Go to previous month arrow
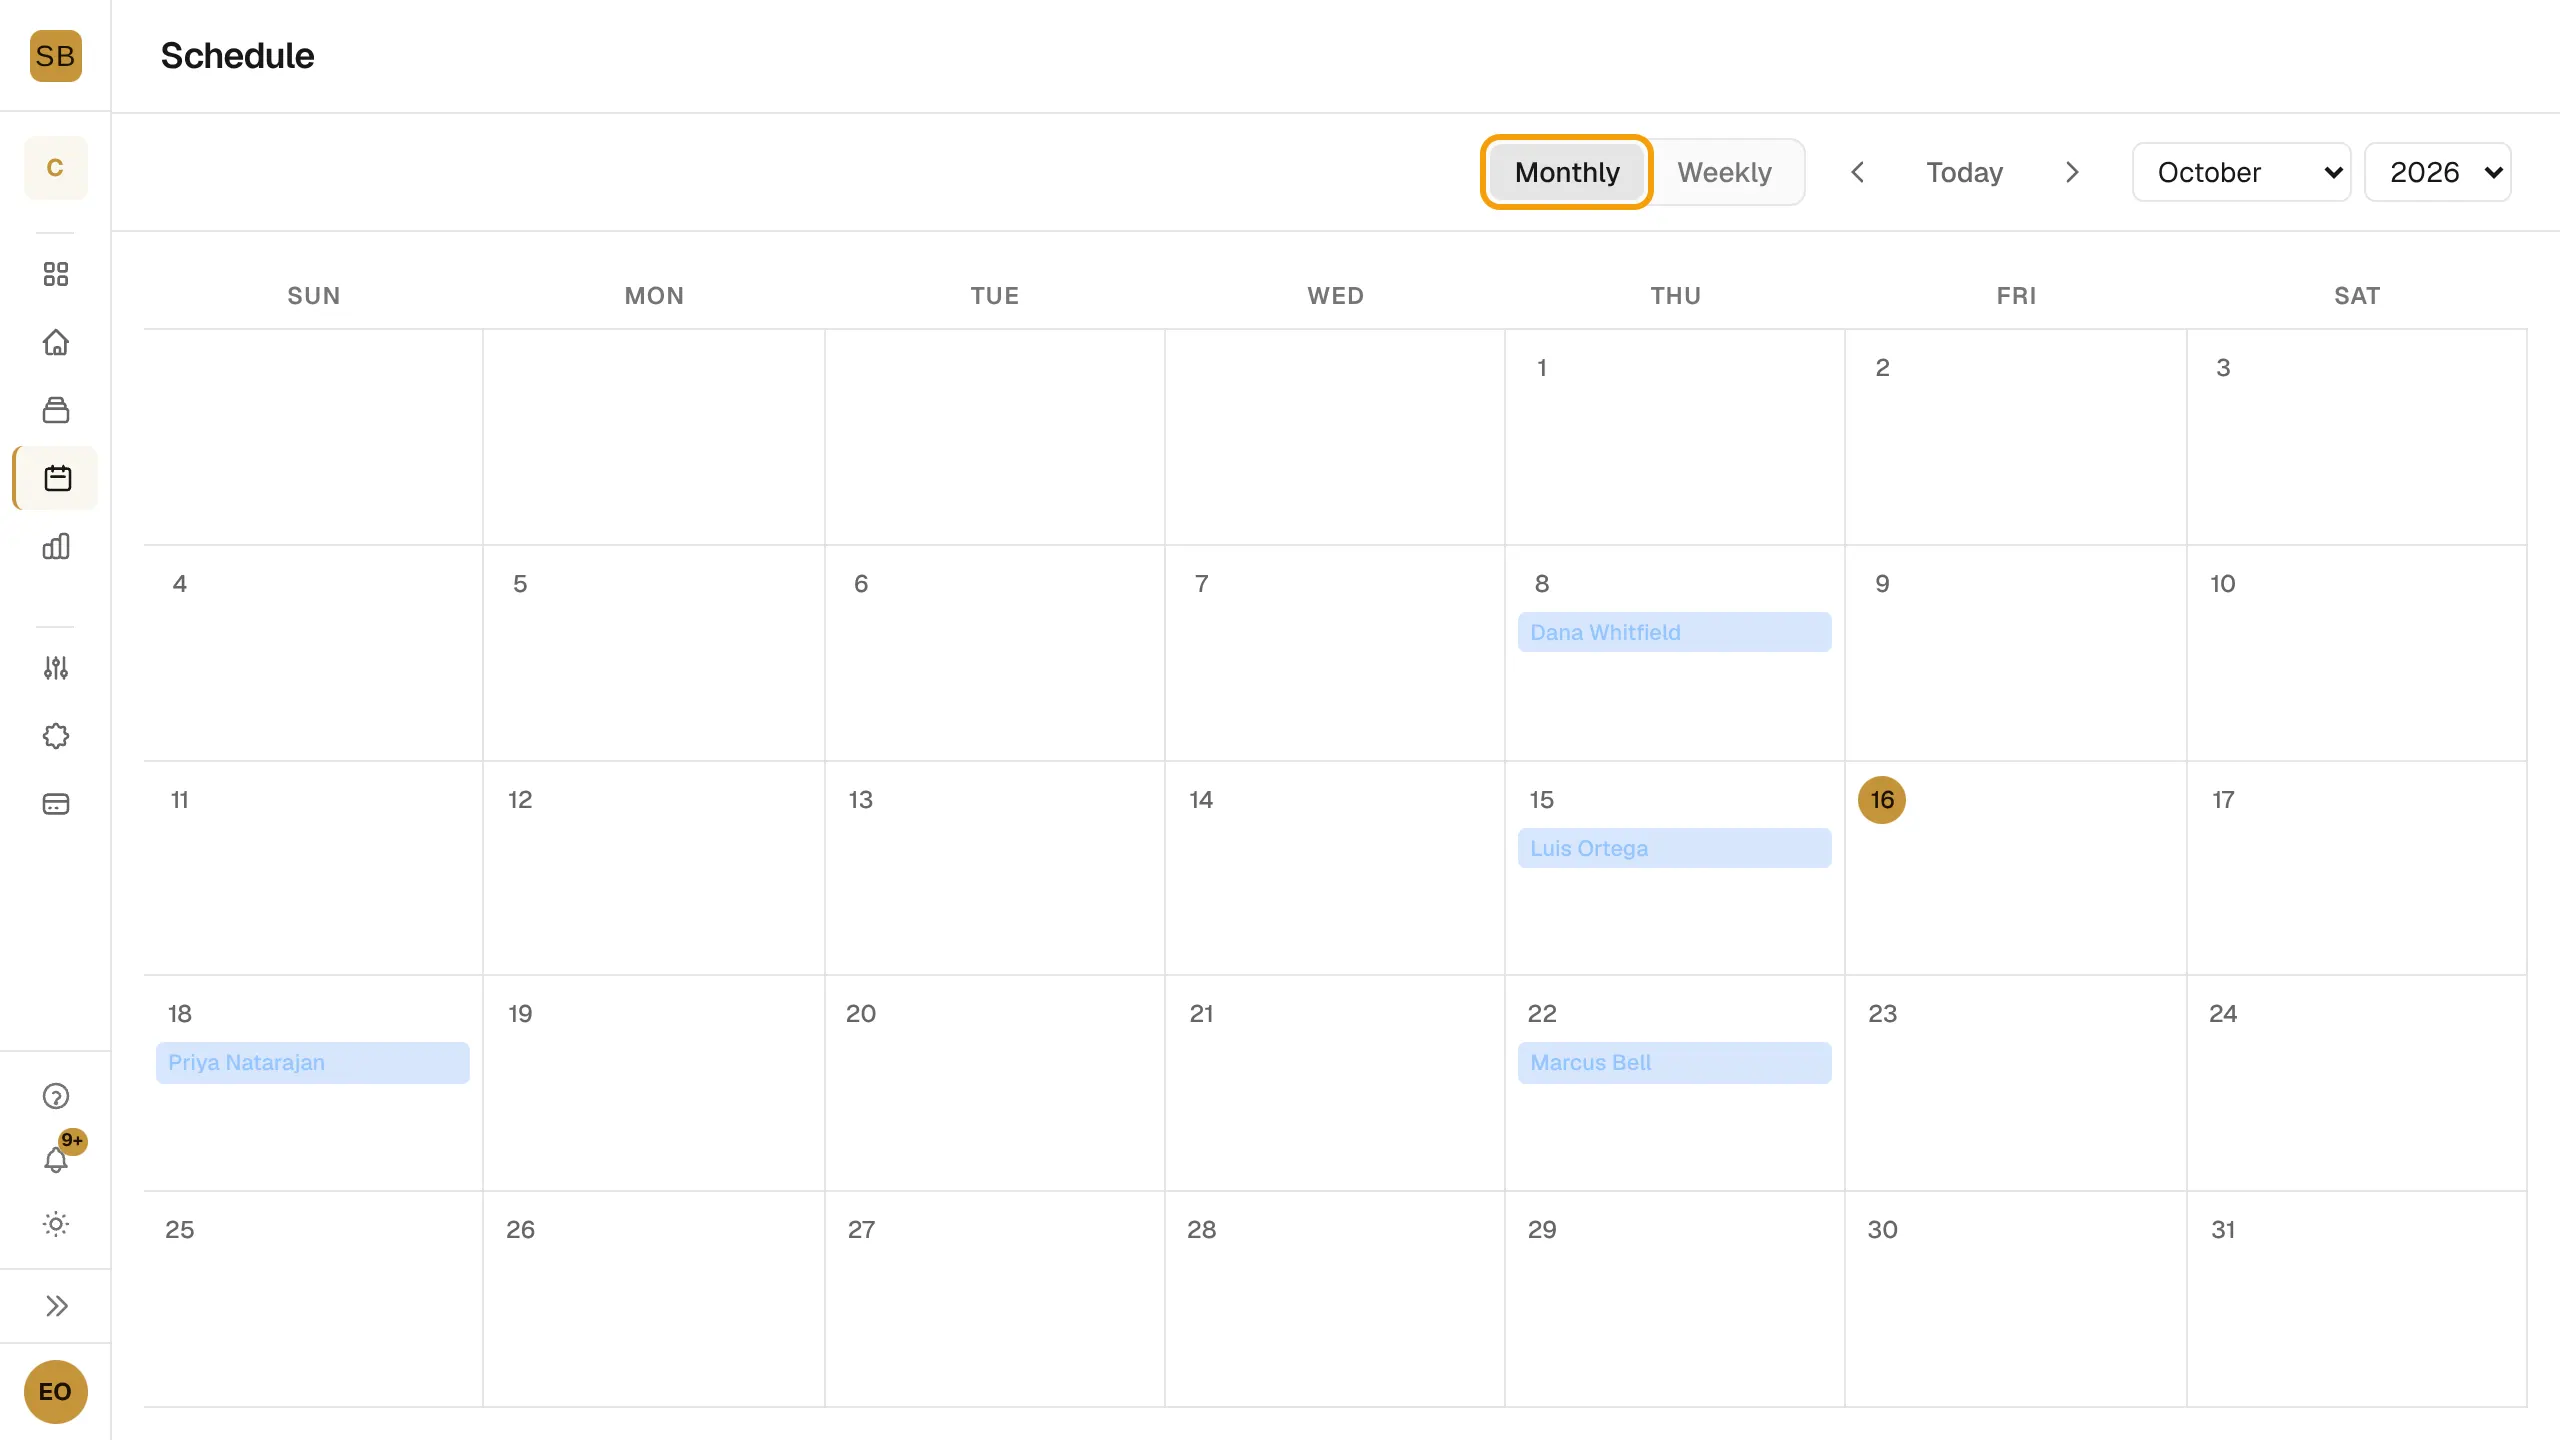2560x1440 pixels. 1857,172
